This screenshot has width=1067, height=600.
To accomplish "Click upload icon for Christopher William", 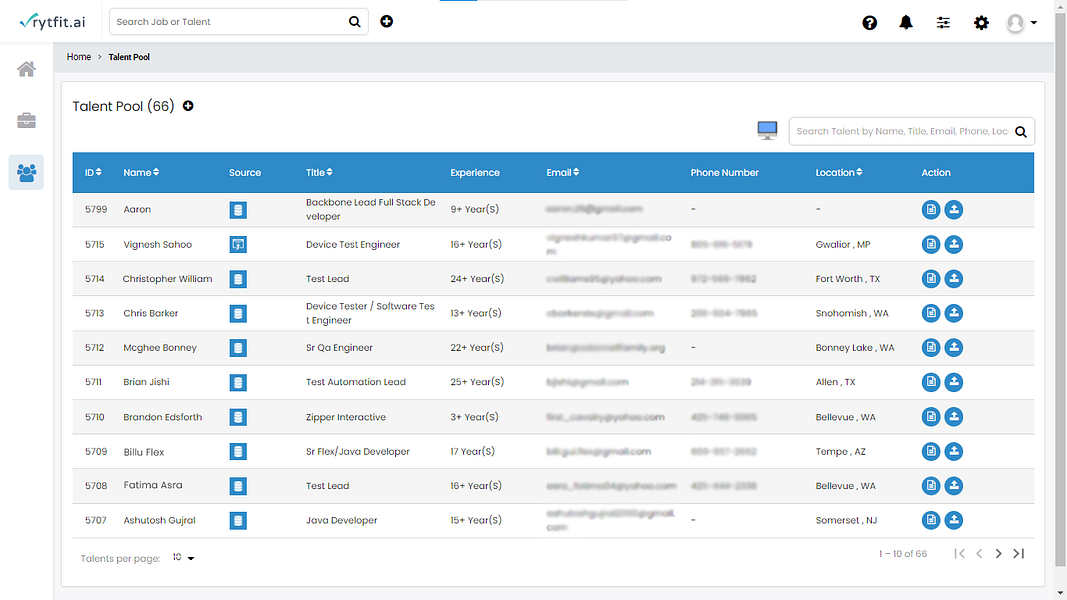I will coord(954,279).
